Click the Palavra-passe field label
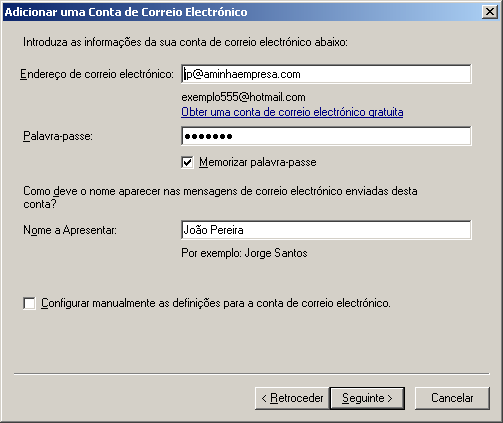The image size is (503, 423). pyautogui.click(x=58, y=136)
